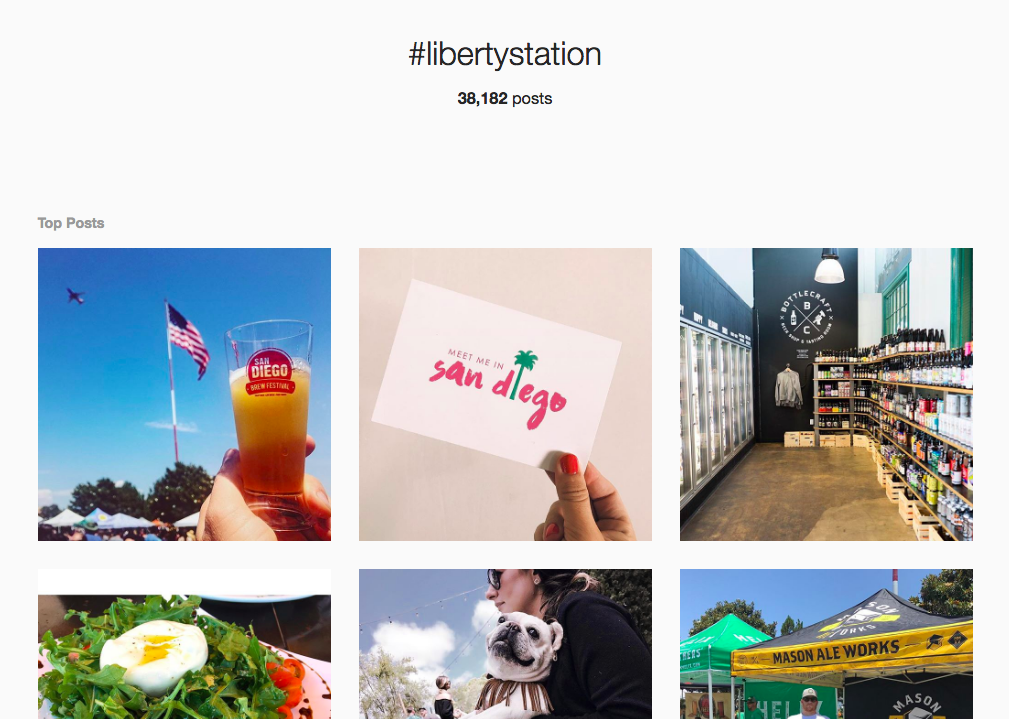
Task: Click the yellow Mason Ale Works banner
Action: click(837, 655)
